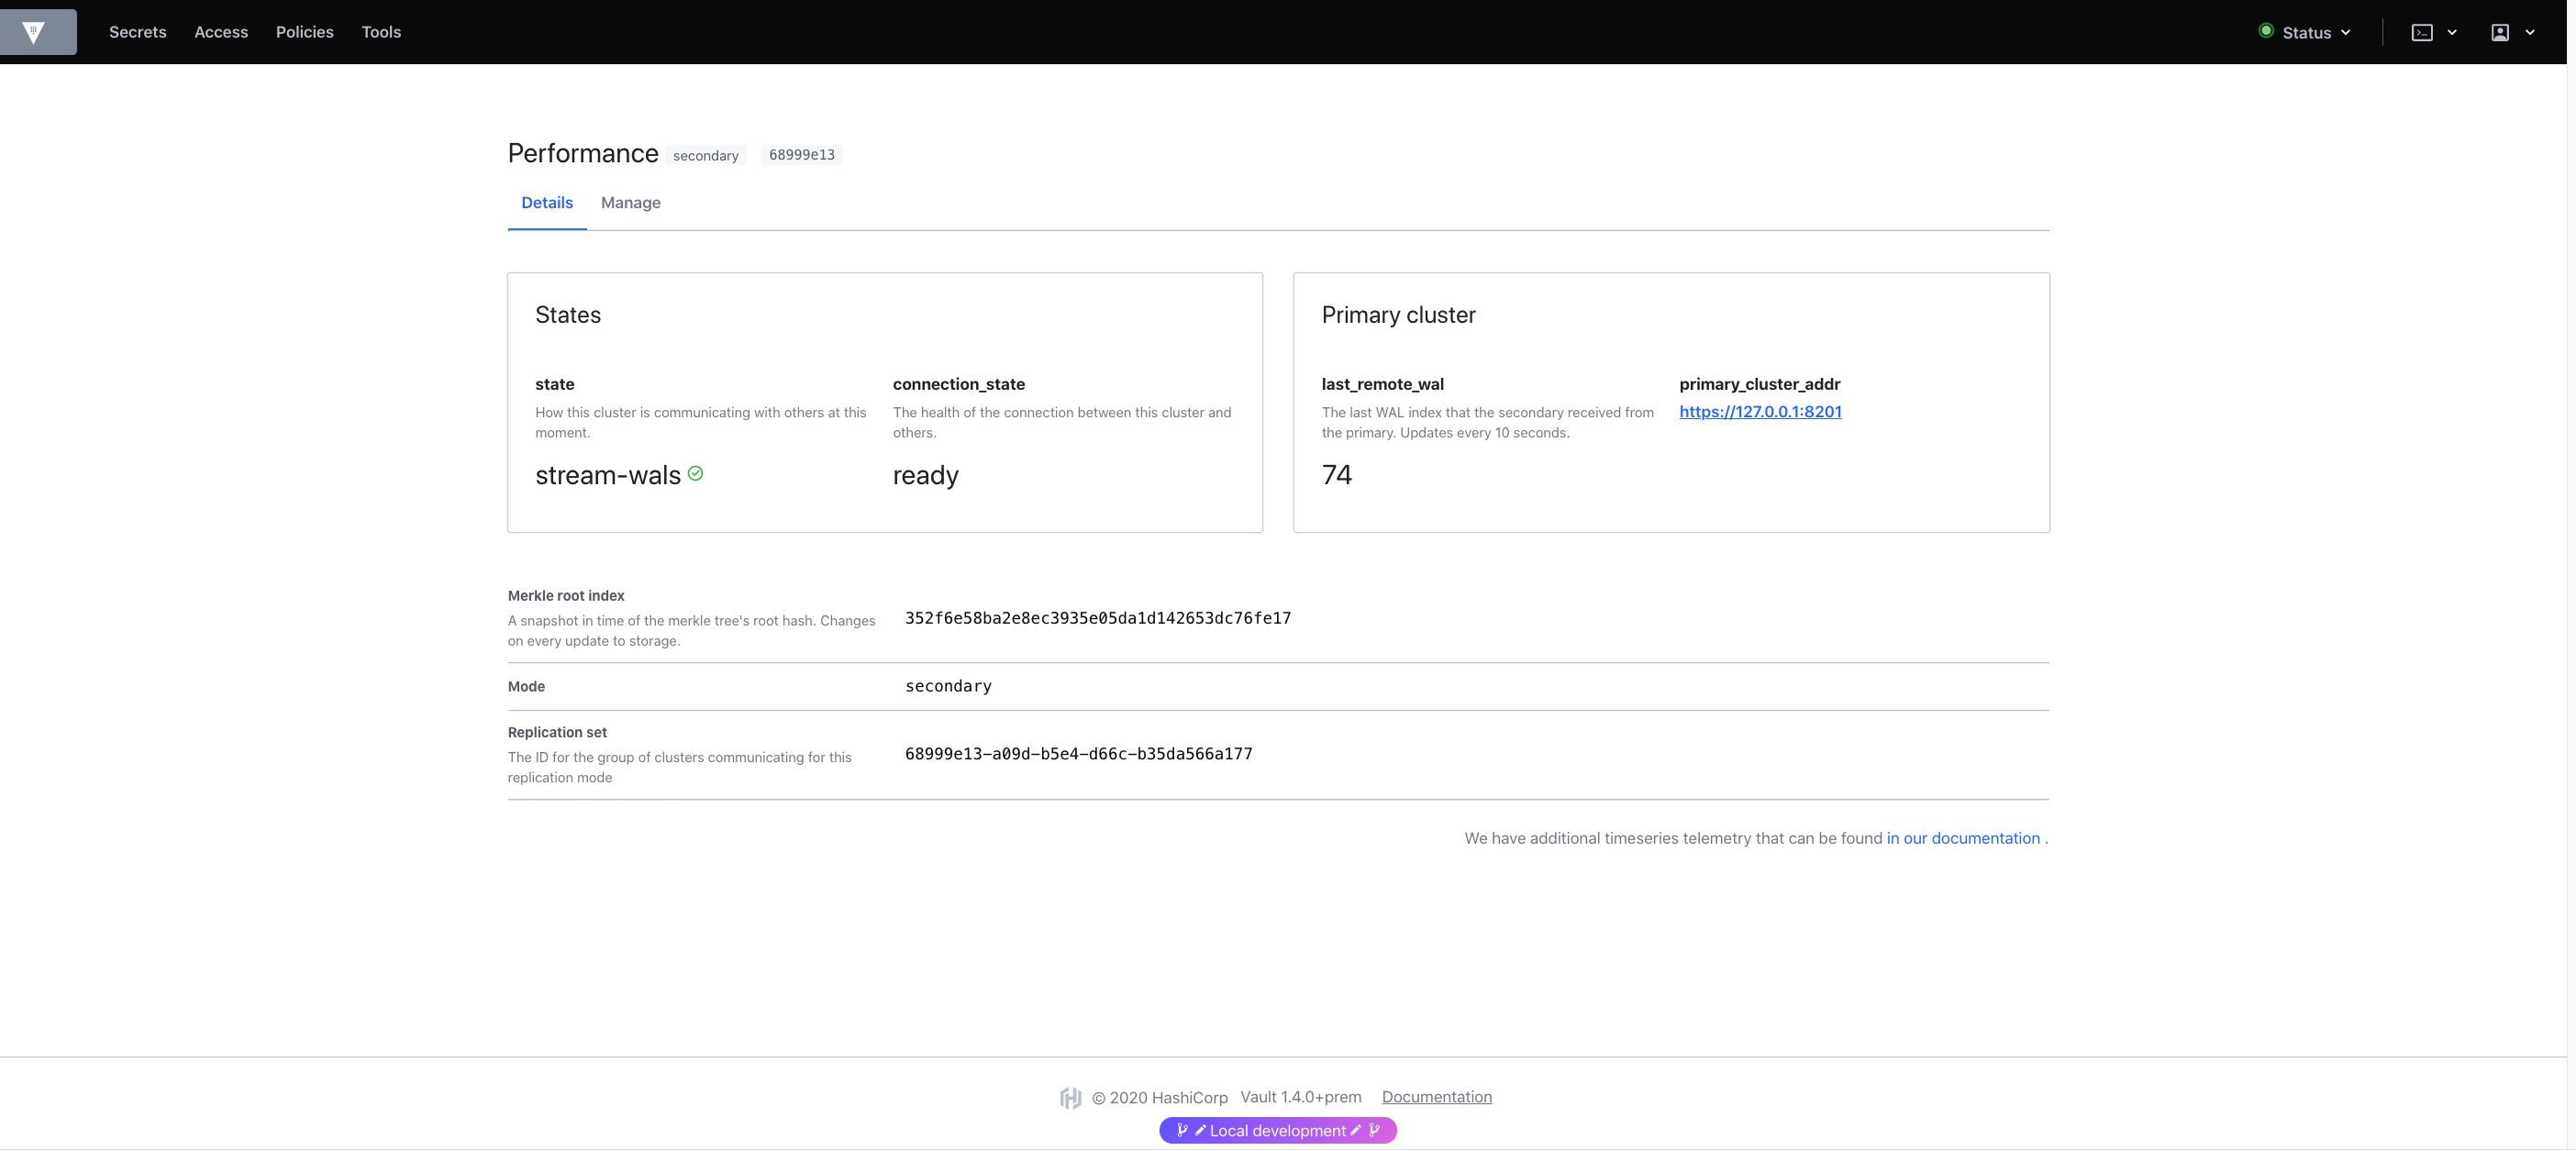2576x1151 pixels.
Task: Click the HashiCorp logo in footer
Action: pos(1070,1098)
